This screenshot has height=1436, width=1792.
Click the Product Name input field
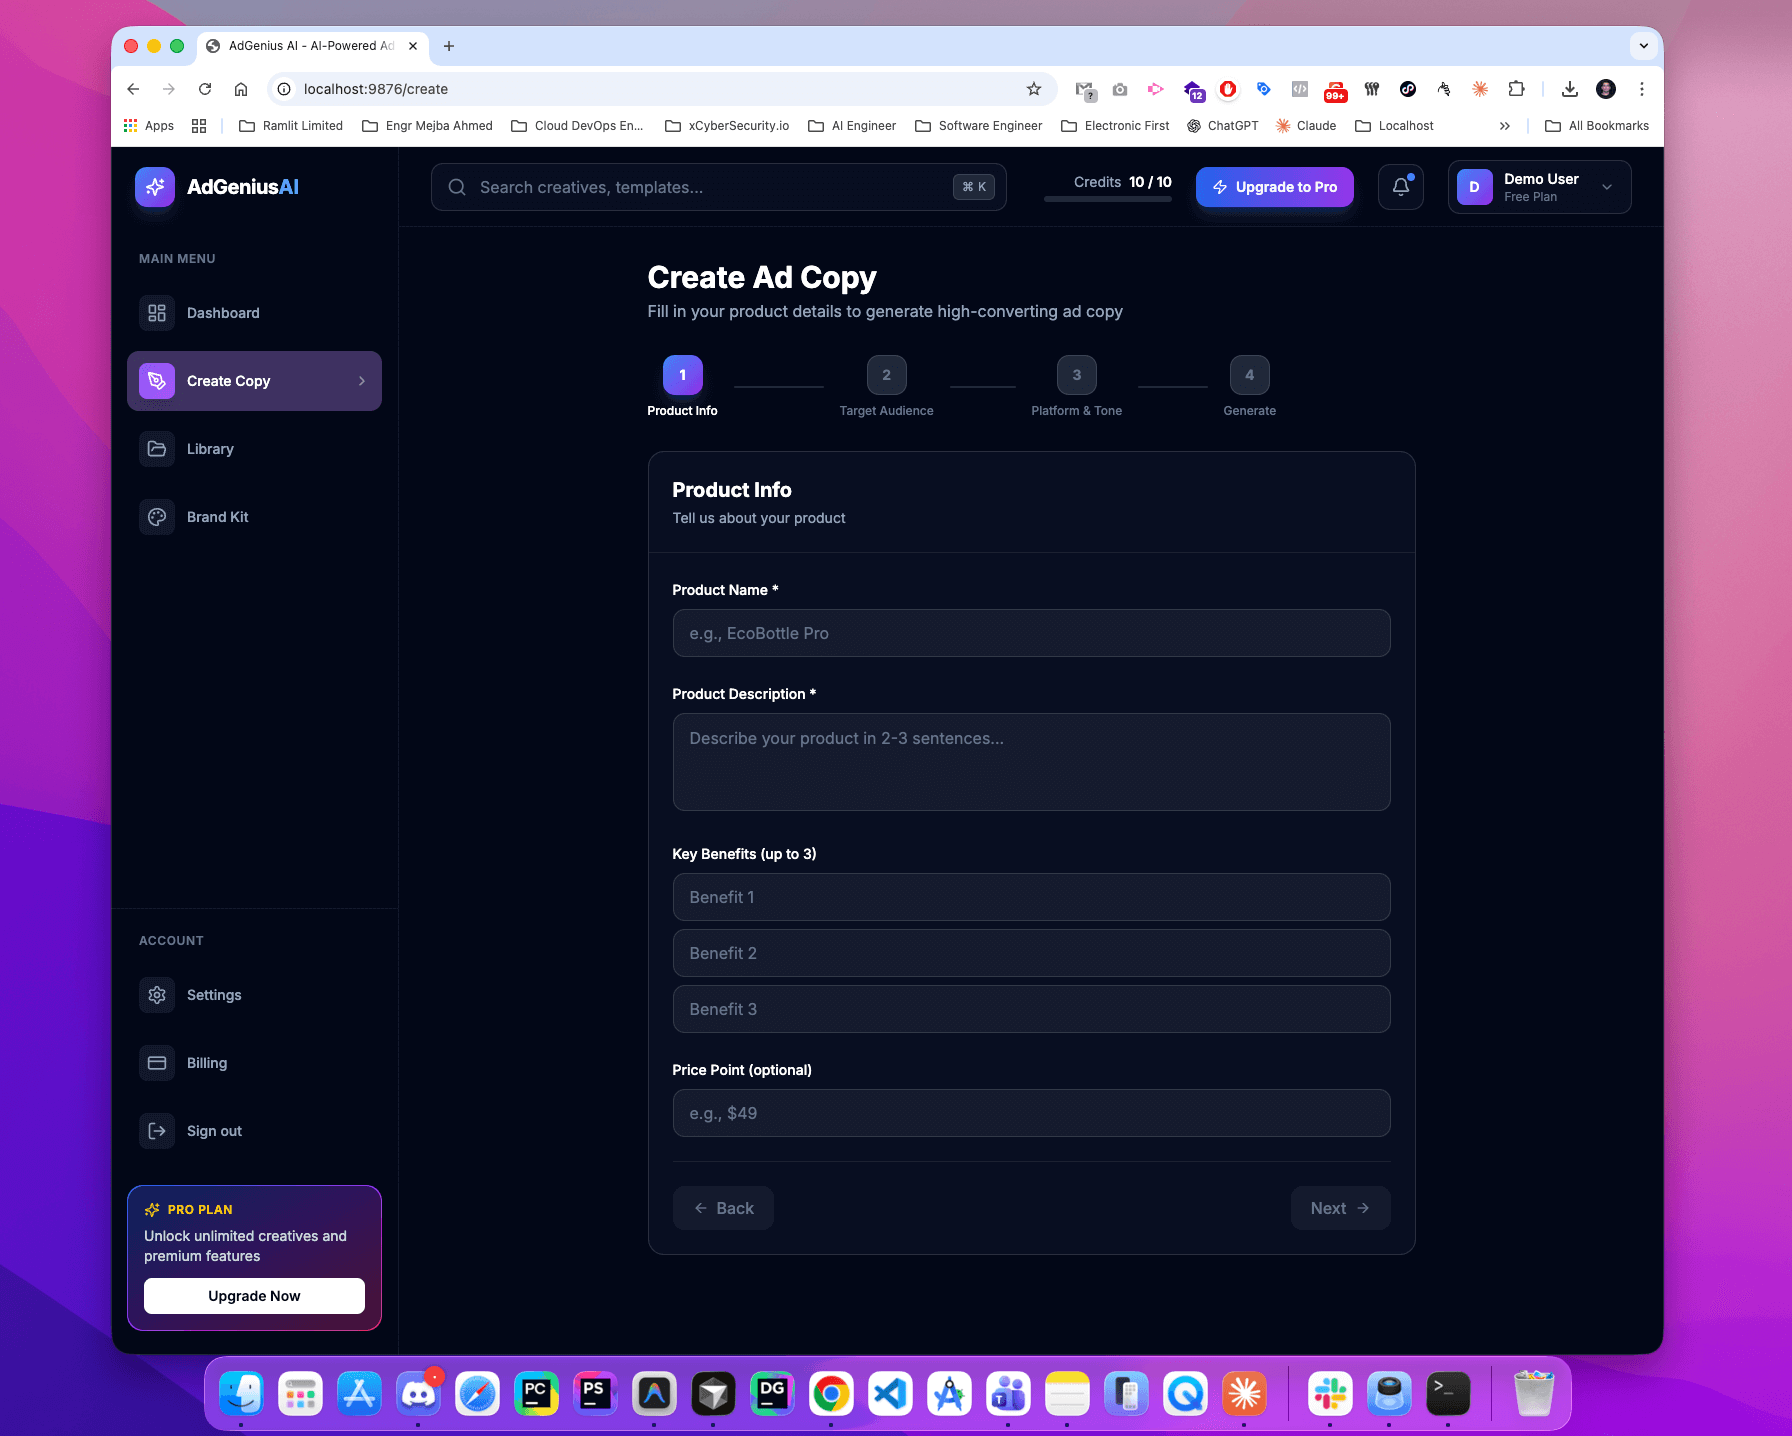[x=1031, y=632]
